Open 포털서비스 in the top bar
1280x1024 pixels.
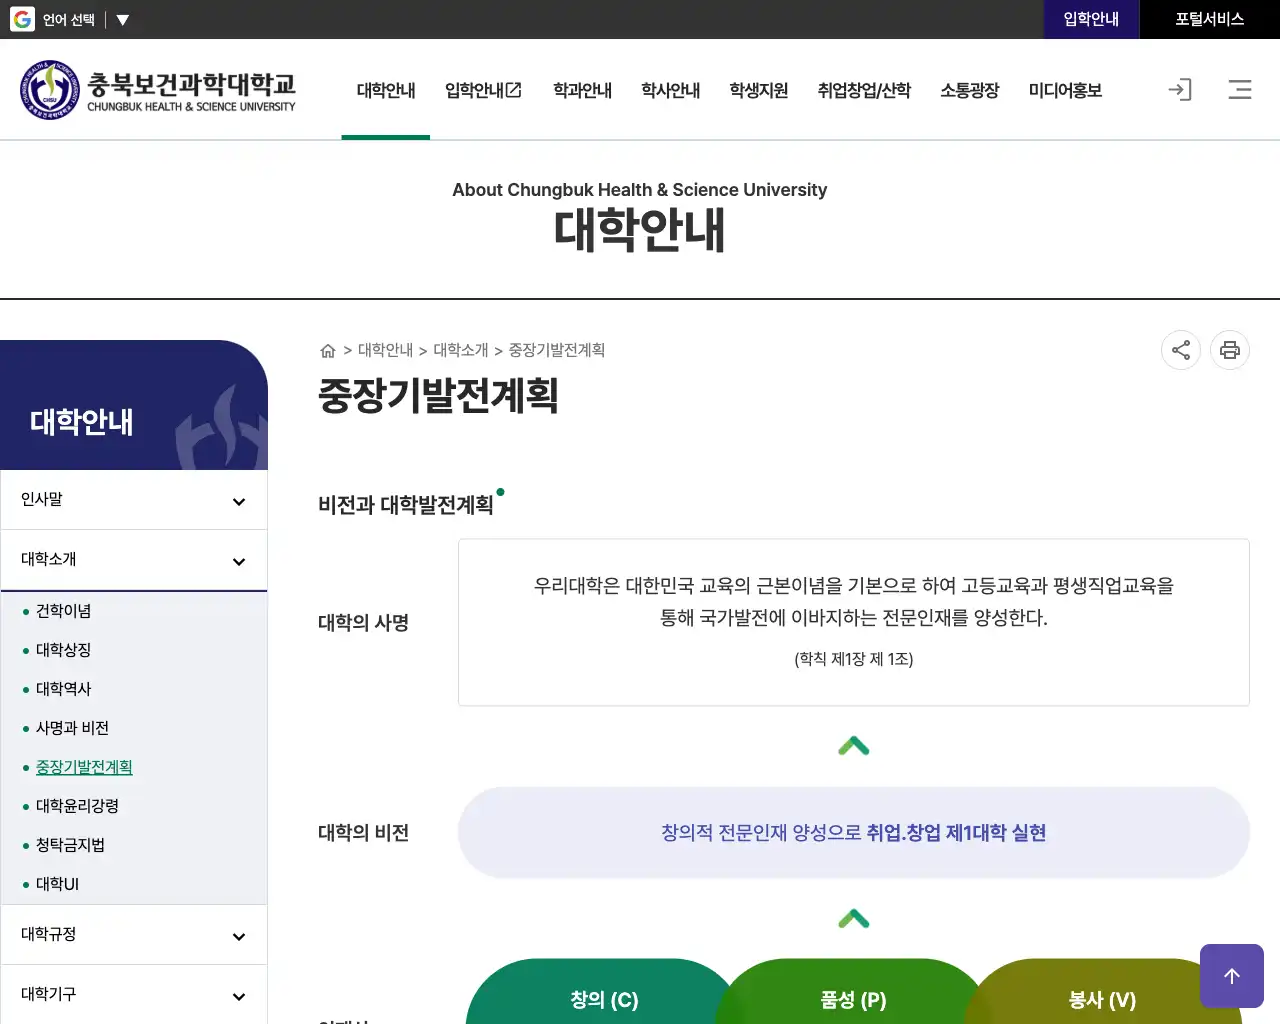[x=1210, y=19]
